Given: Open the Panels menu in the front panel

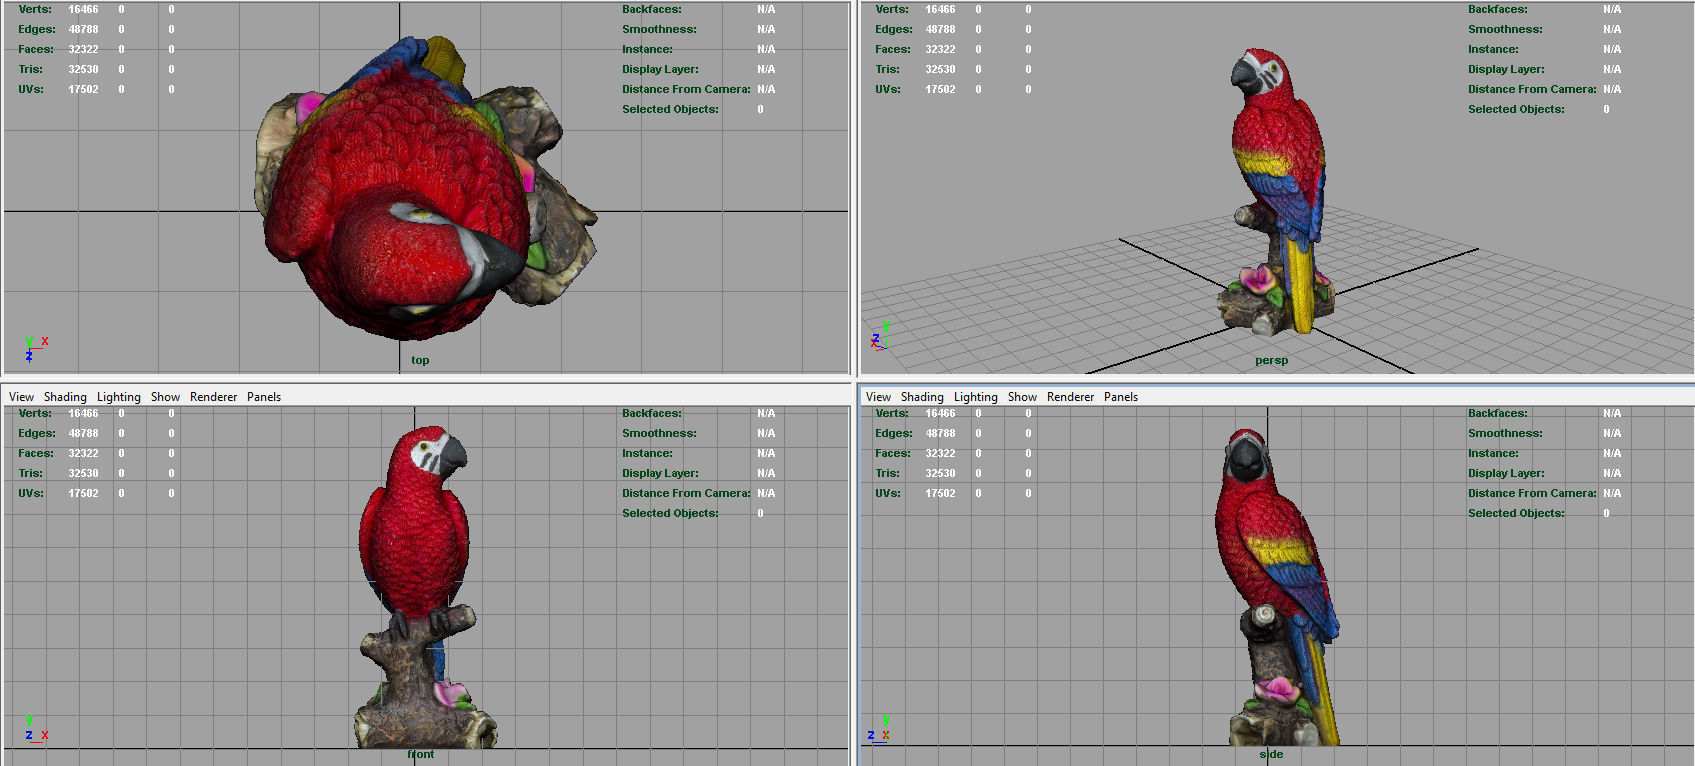Looking at the screenshot, I should point(264,397).
